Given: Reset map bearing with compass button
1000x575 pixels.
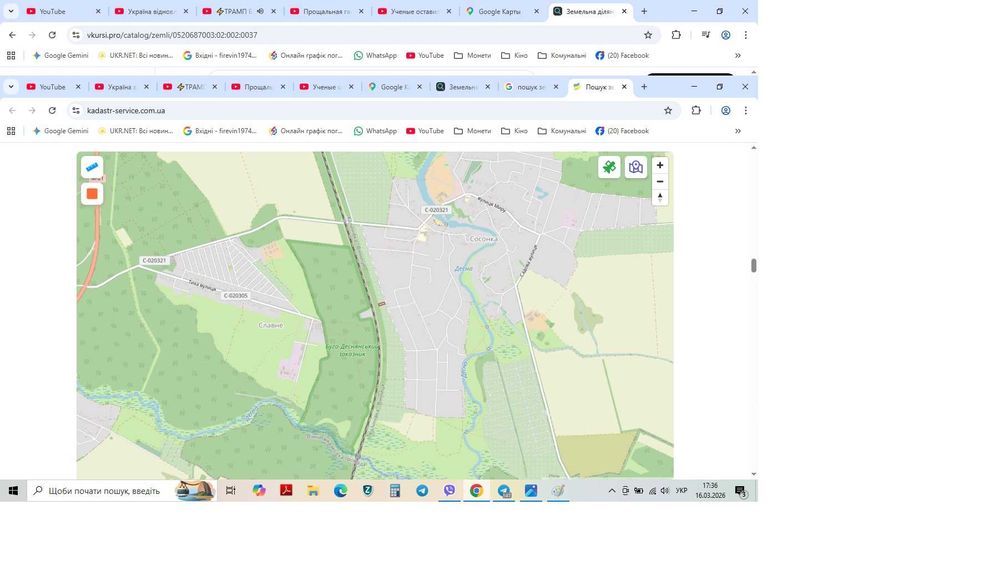Looking at the screenshot, I should (660, 198).
